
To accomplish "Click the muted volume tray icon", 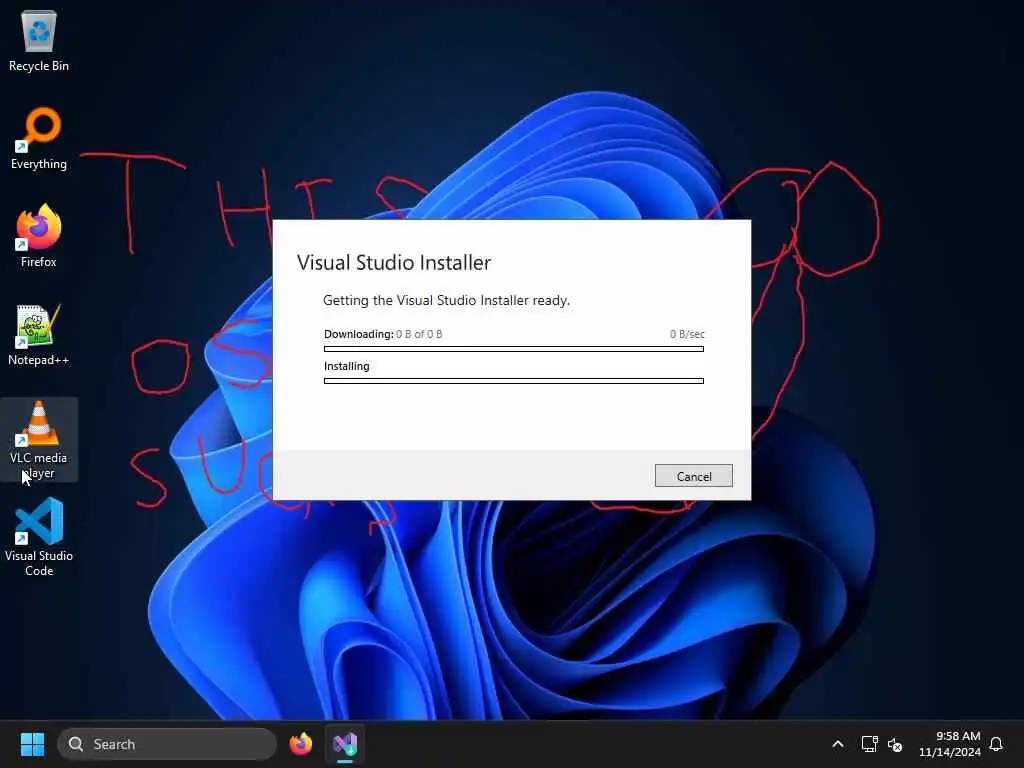I will point(895,744).
